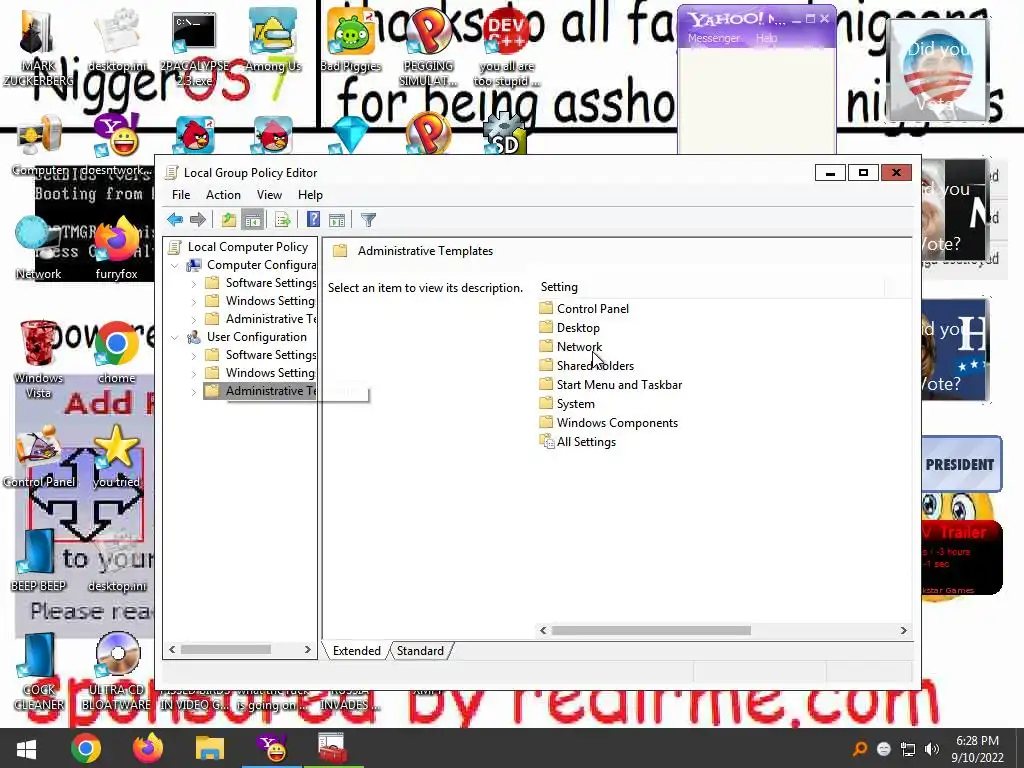1024x768 pixels.
Task: Select the Among Us desktop icon
Action: coord(273,40)
